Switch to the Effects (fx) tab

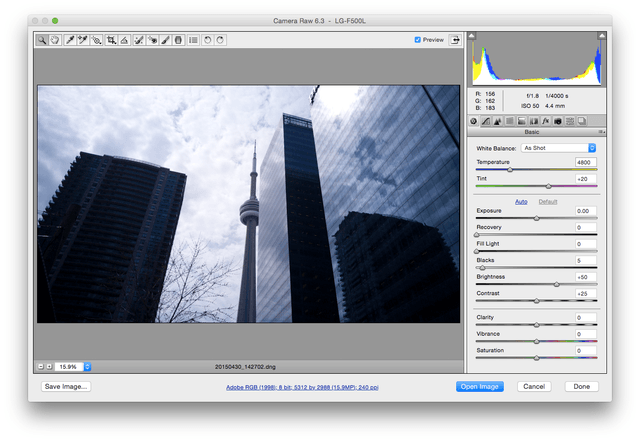[545, 121]
